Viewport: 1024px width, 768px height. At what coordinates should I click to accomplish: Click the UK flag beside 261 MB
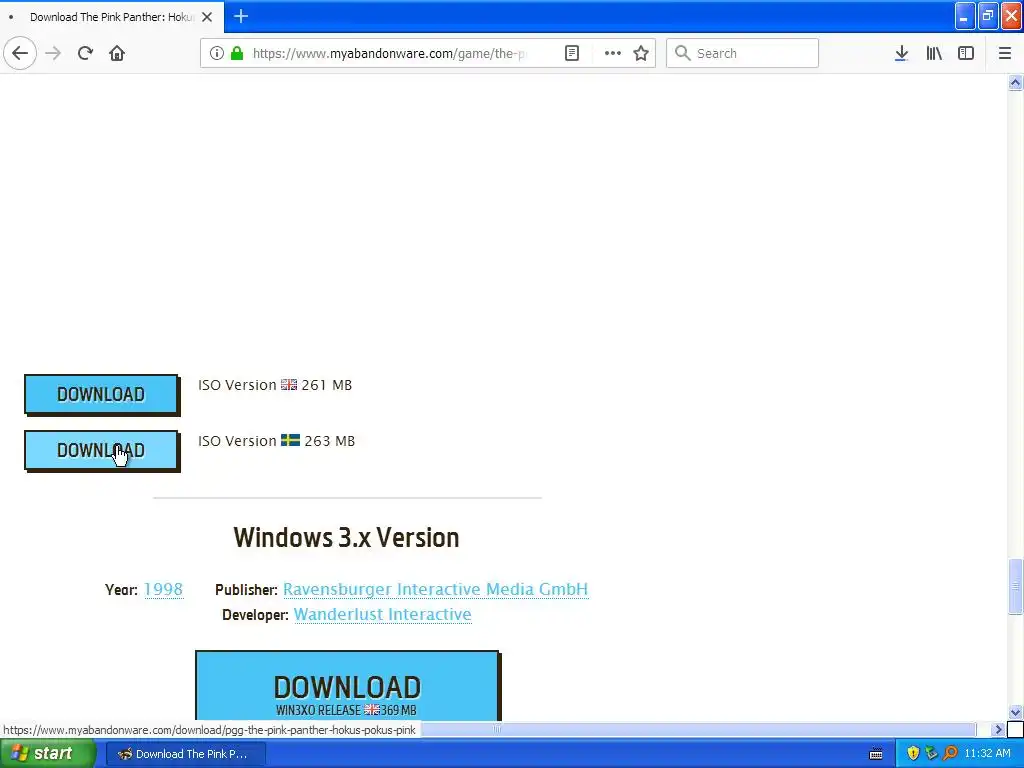[289, 385]
